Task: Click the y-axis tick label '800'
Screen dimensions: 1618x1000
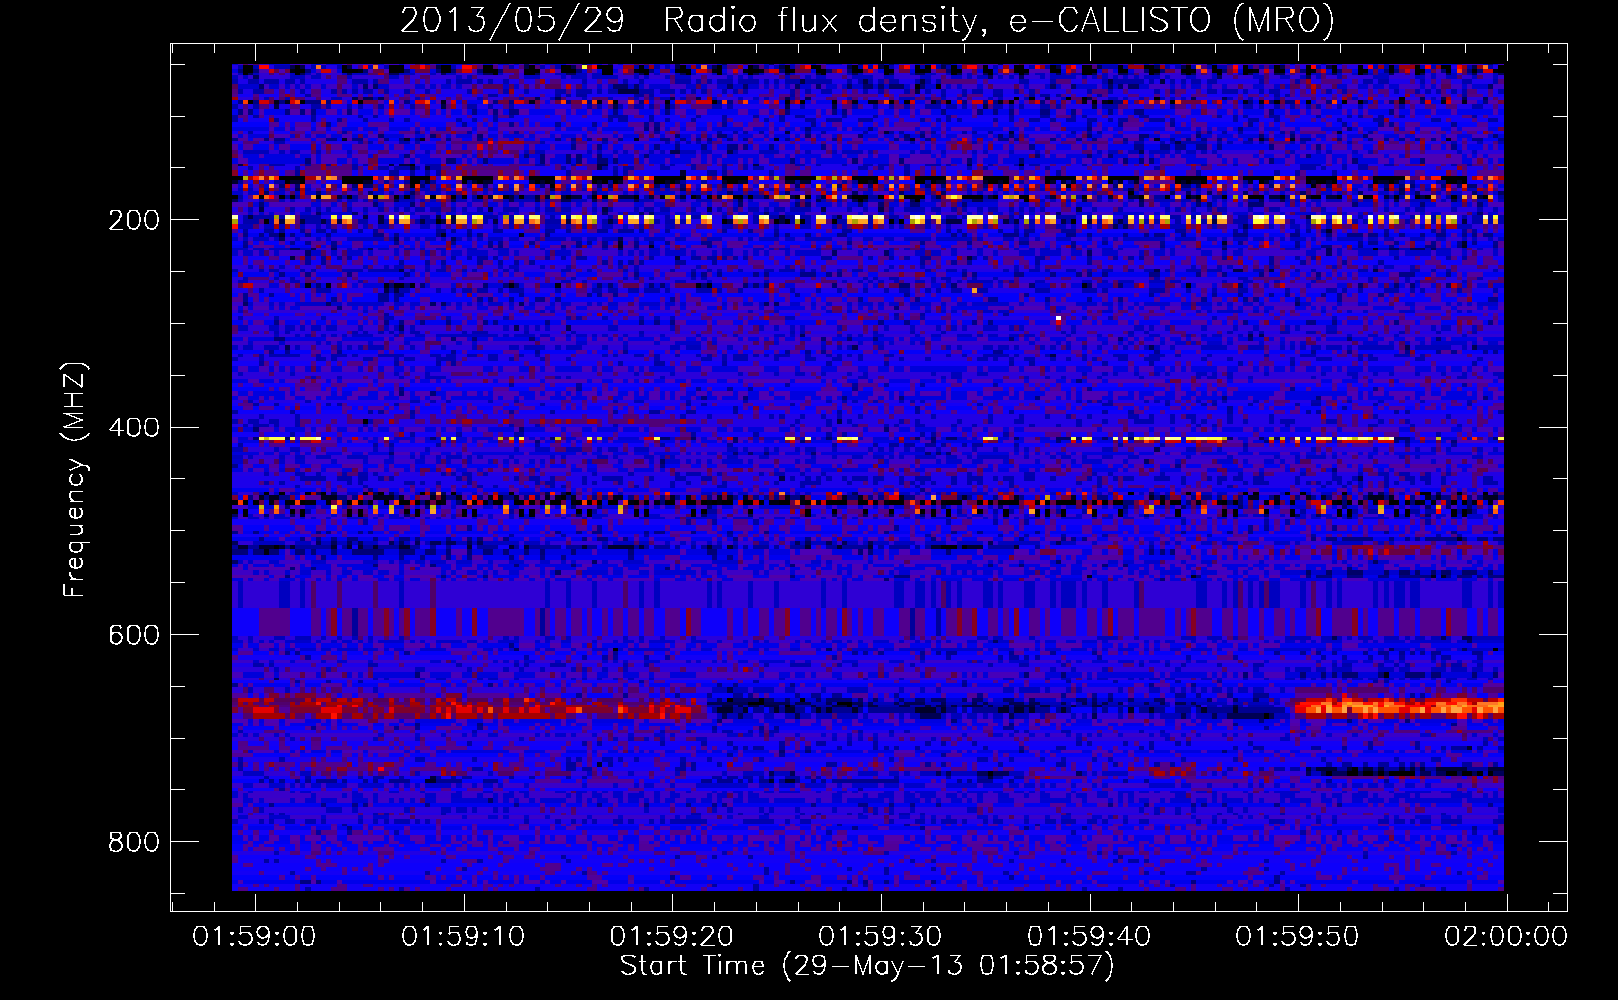Action: click(x=134, y=842)
